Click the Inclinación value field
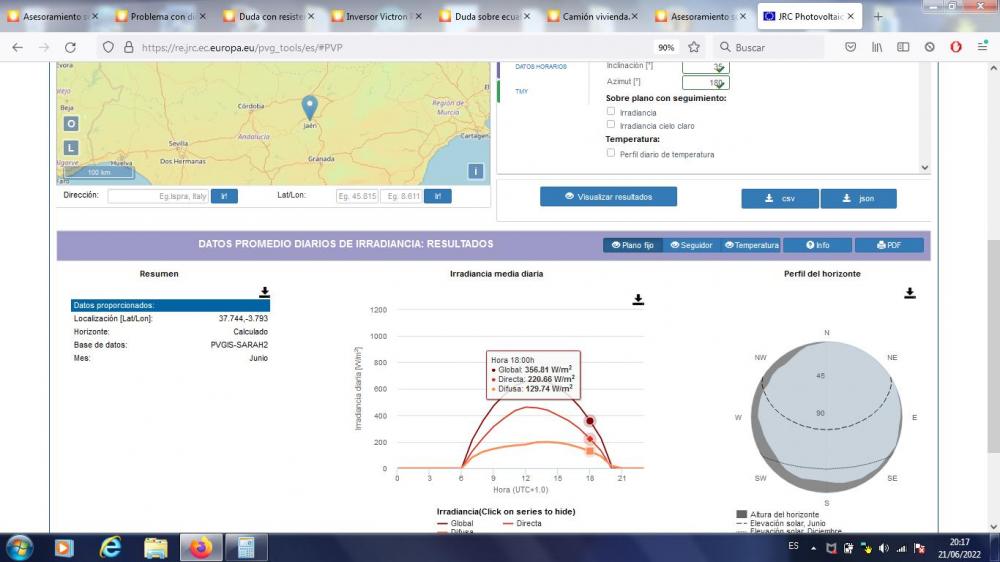Screen dimensions: 1000x562 point(705,66)
